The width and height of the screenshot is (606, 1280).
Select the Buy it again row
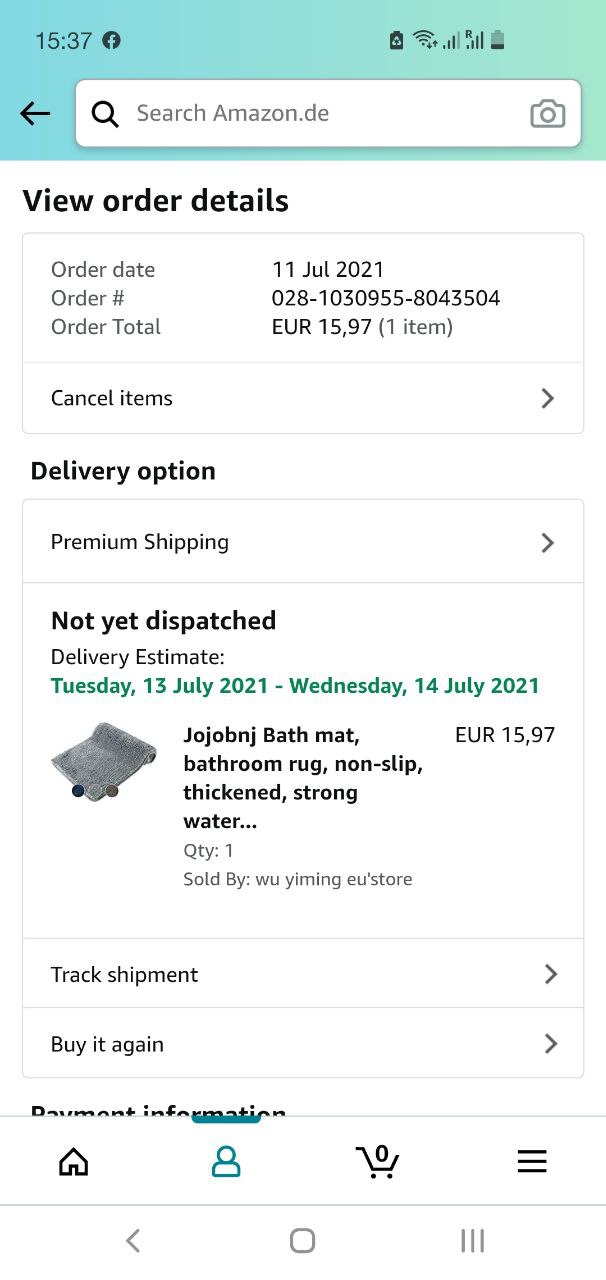tap(302, 1044)
